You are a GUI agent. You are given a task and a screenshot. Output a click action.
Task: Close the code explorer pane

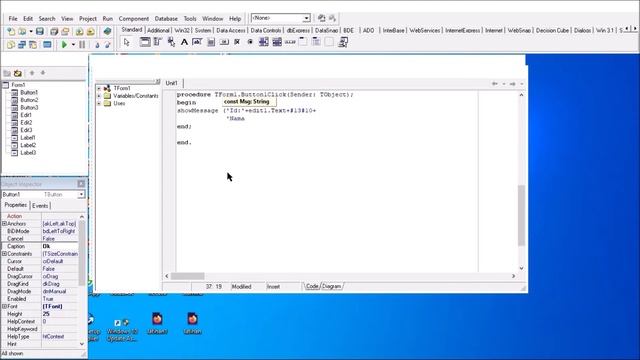(x=158, y=82)
